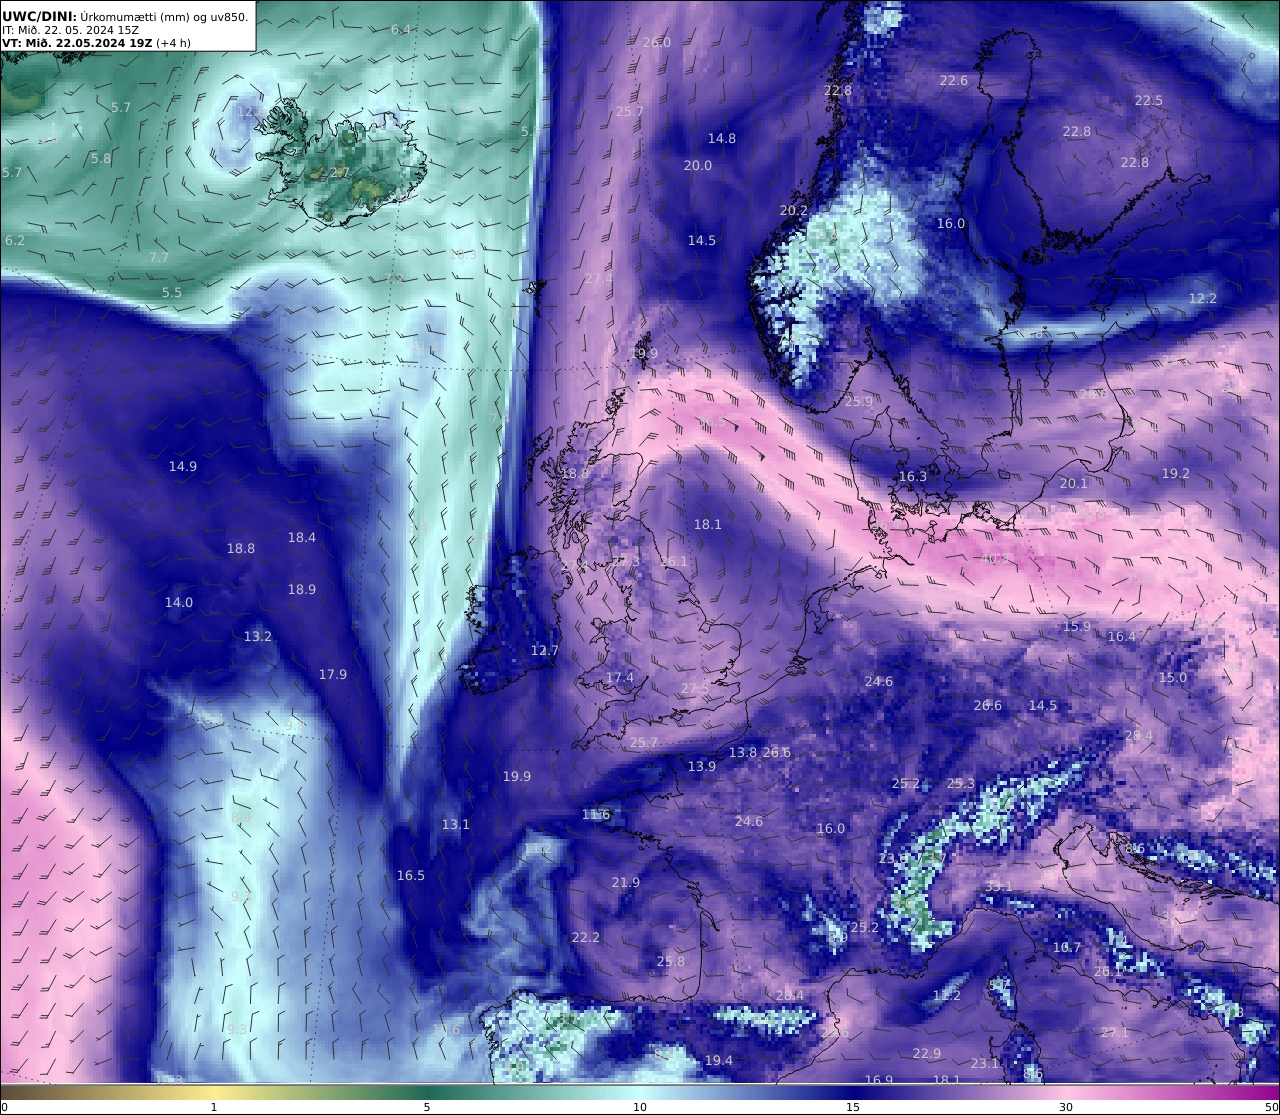1280x1115 pixels.
Task: Click the map value 22.6
Action: point(954,80)
